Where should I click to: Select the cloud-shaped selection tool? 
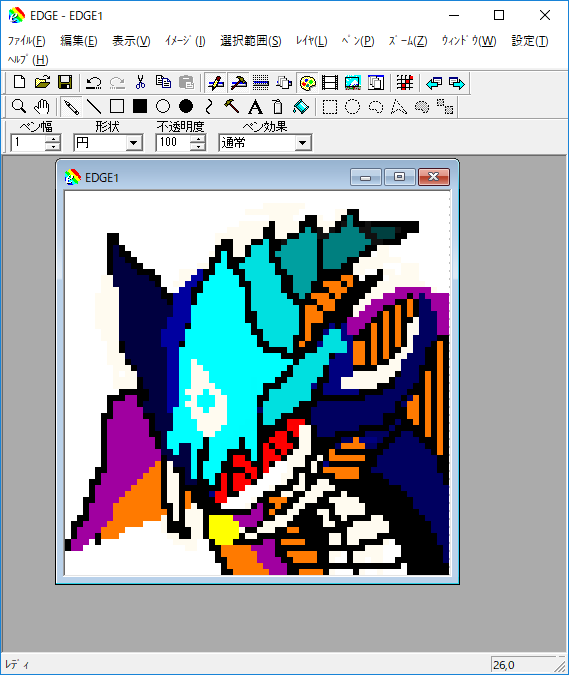pyautogui.click(x=422, y=106)
